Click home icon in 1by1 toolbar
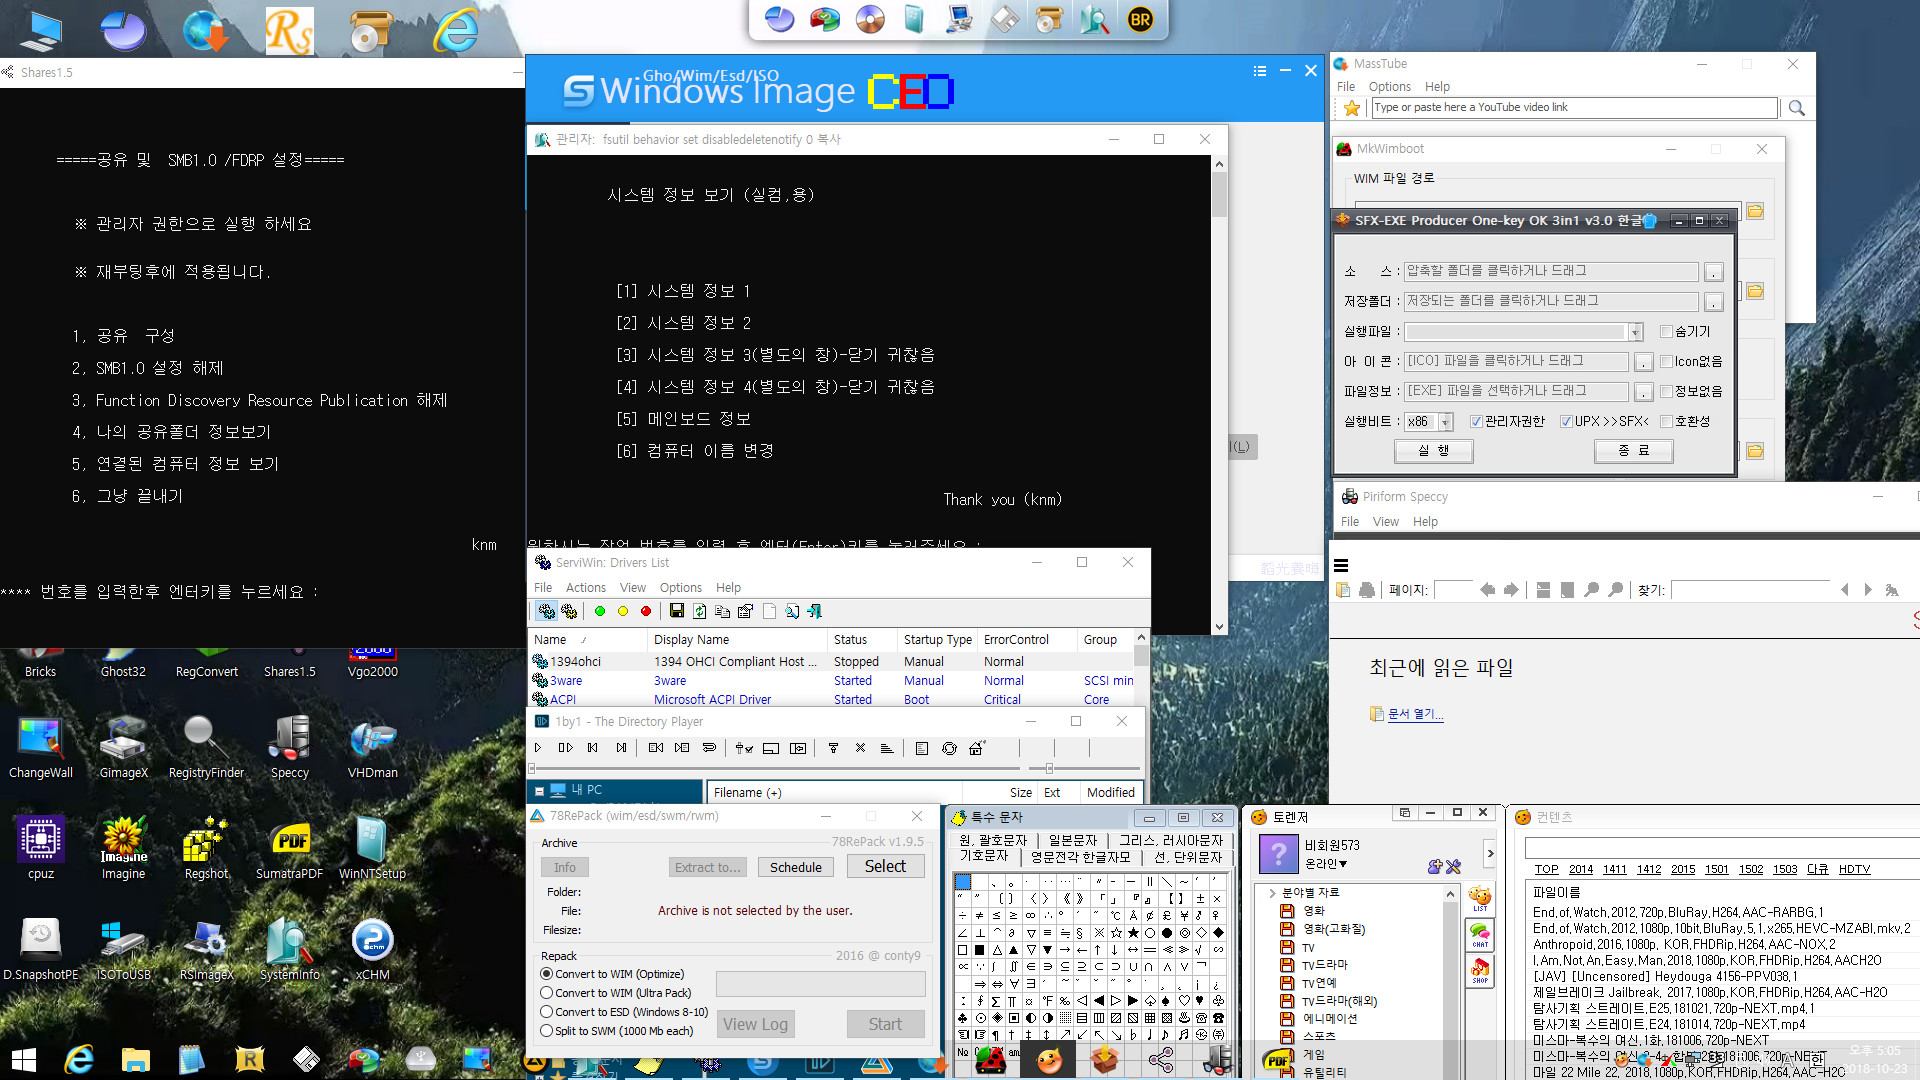Viewport: 1920px width, 1080px height. coord(977,748)
